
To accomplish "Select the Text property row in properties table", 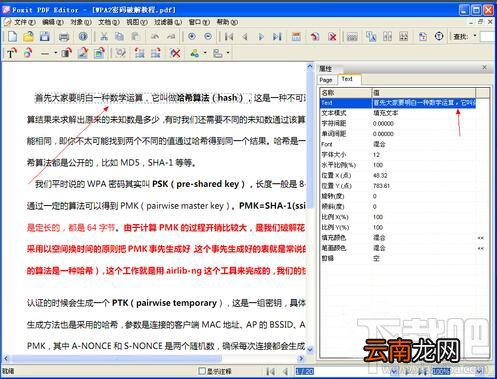I will click(x=398, y=103).
